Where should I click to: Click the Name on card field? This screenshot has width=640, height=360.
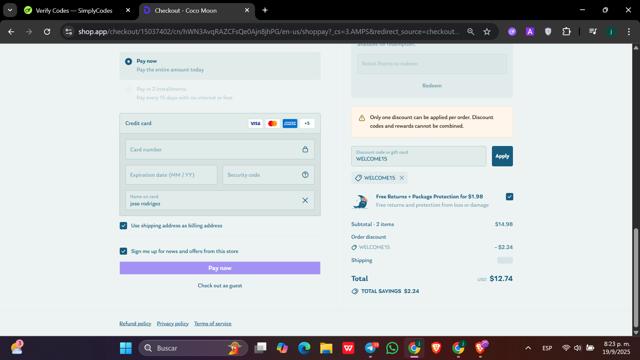click(x=220, y=200)
